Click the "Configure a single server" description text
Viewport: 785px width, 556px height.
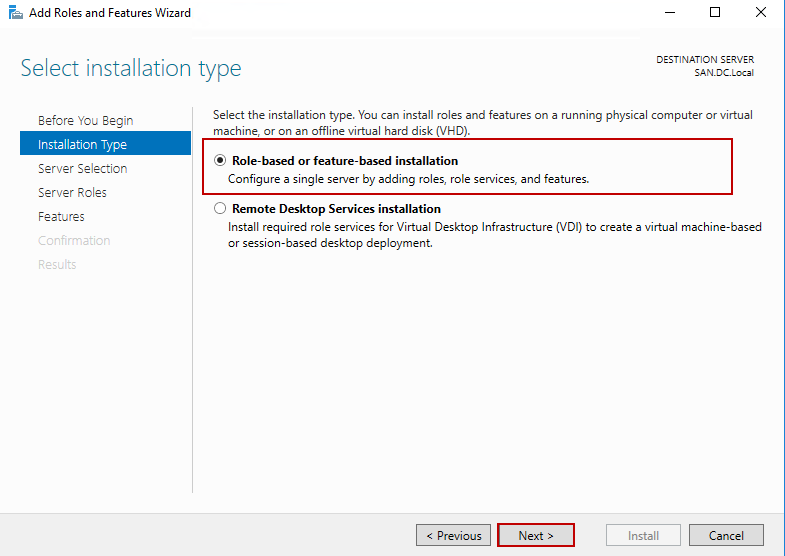point(408,180)
